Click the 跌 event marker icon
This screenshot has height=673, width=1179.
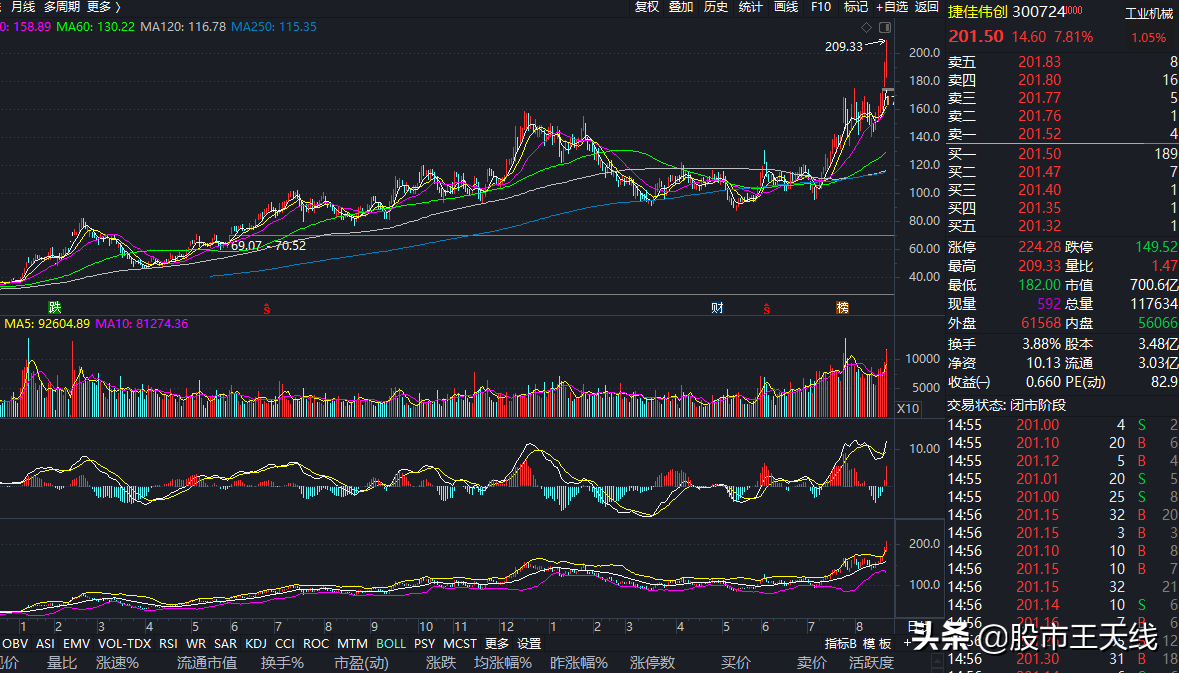coord(55,306)
